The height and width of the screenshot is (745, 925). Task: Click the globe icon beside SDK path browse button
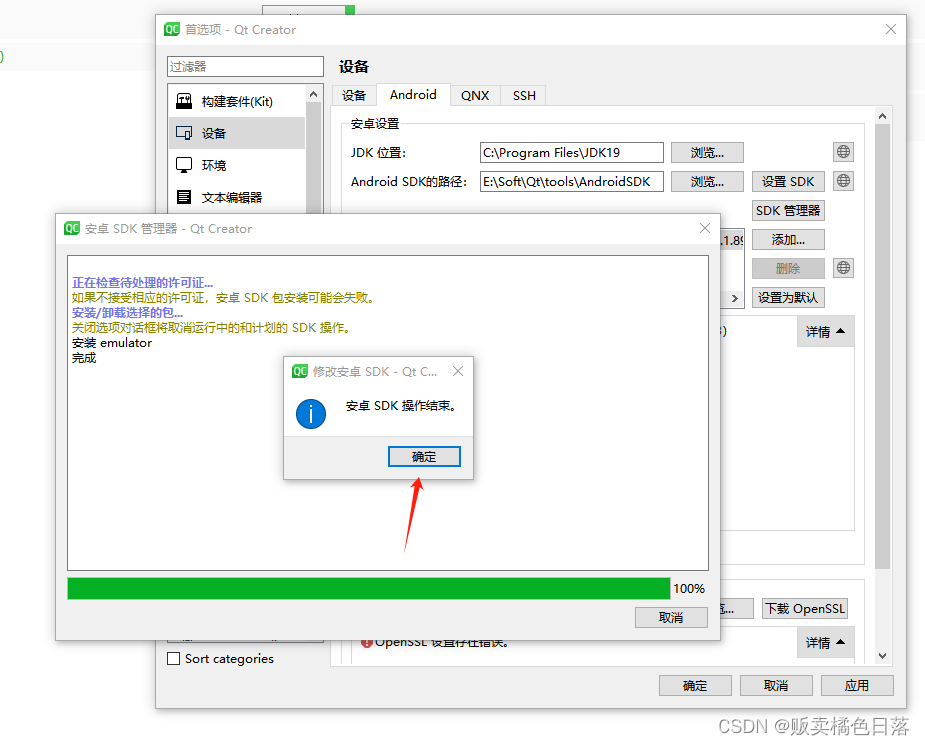coord(843,181)
